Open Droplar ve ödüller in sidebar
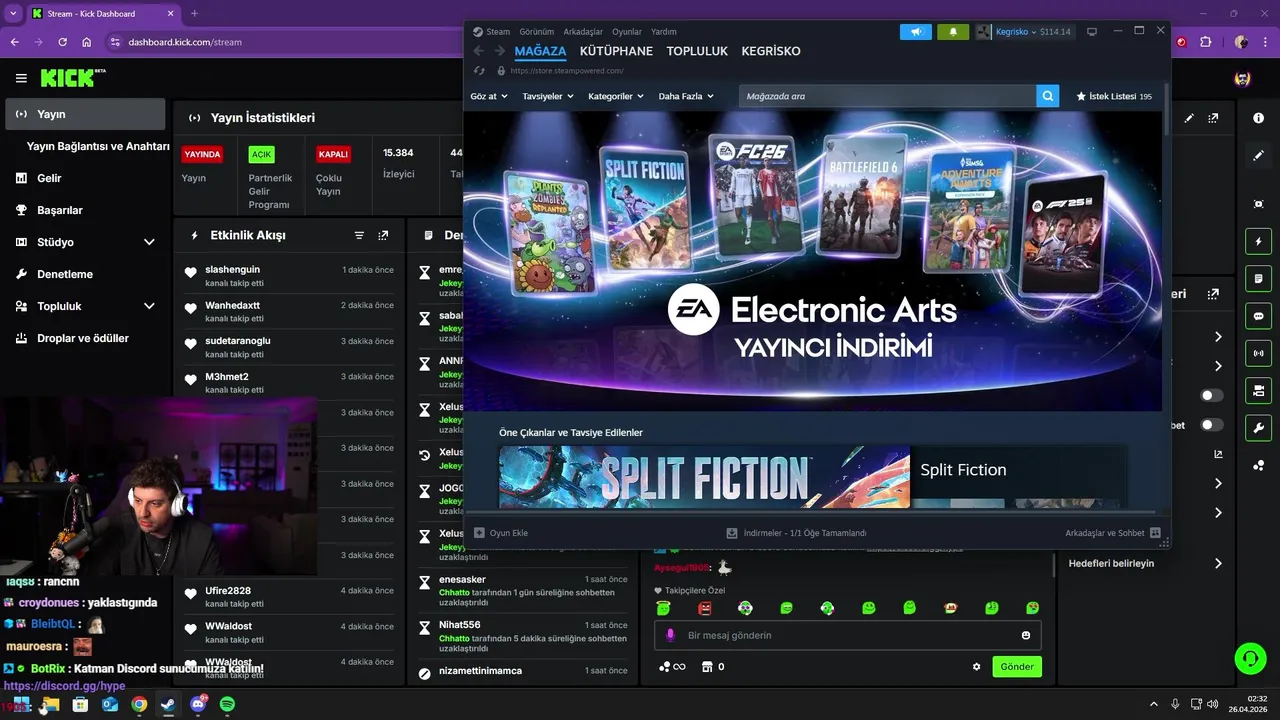Viewport: 1280px width, 720px height. click(x=85, y=338)
